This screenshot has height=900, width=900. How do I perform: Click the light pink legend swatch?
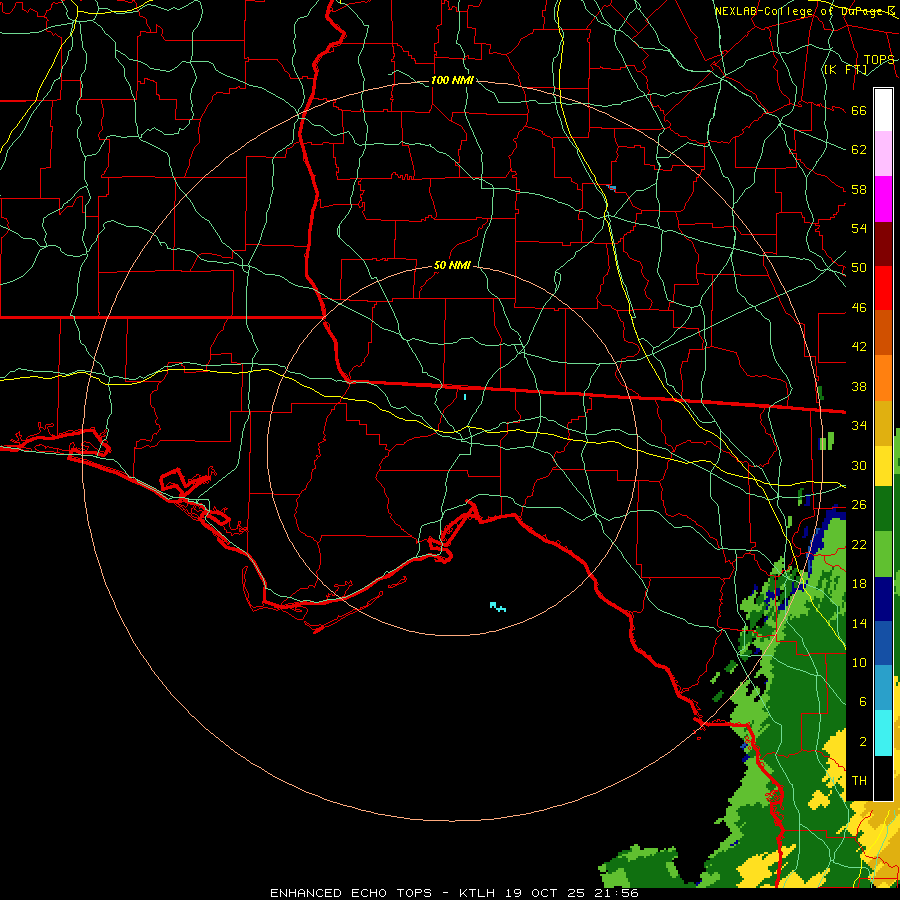click(x=883, y=154)
